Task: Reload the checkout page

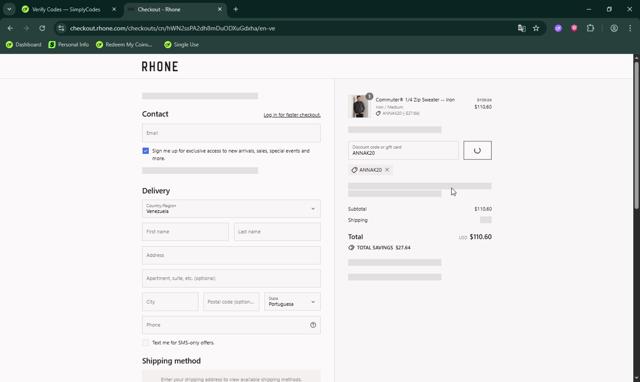Action: tap(42, 28)
